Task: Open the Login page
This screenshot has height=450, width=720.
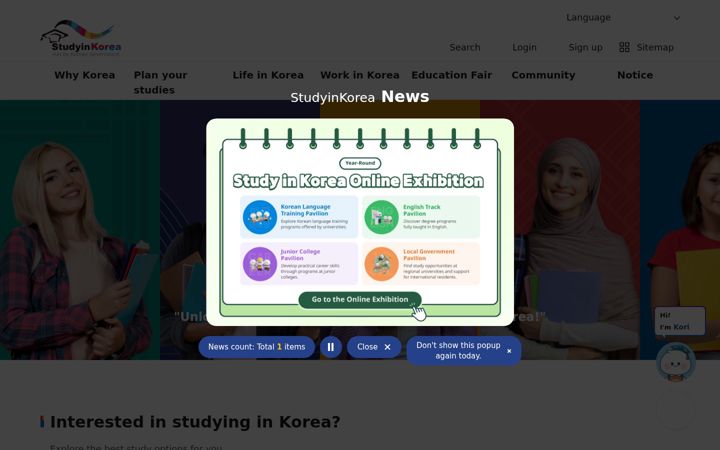Action: coord(524,47)
